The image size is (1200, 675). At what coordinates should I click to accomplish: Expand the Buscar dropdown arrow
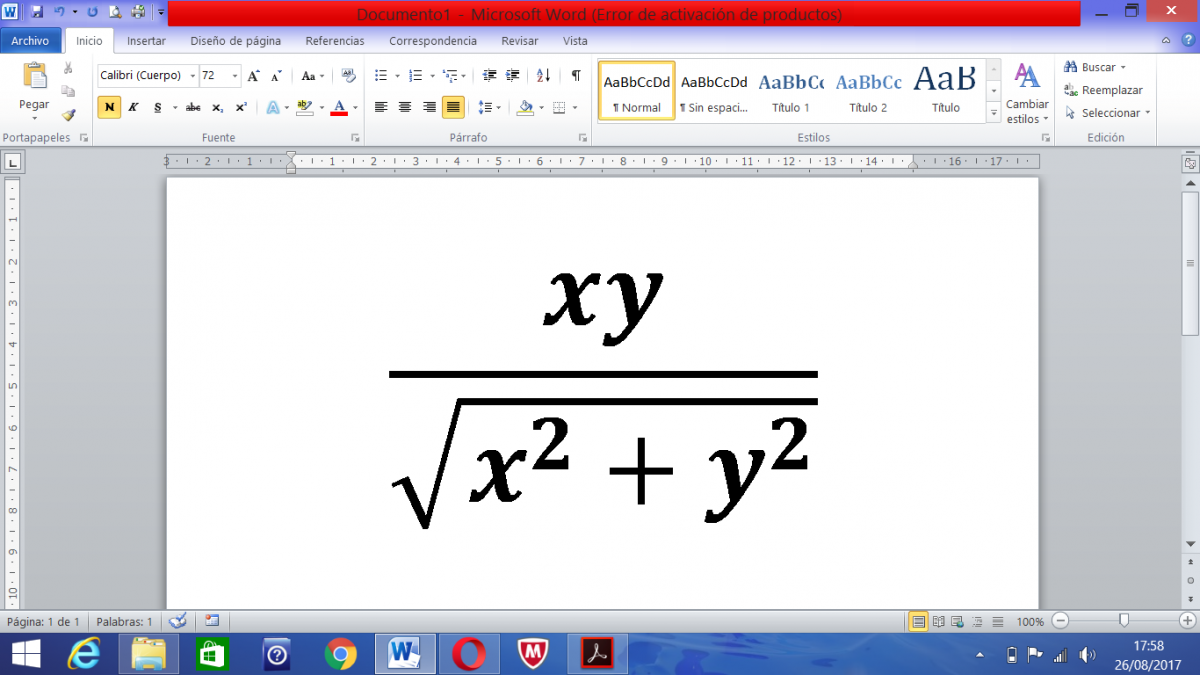(x=1123, y=67)
